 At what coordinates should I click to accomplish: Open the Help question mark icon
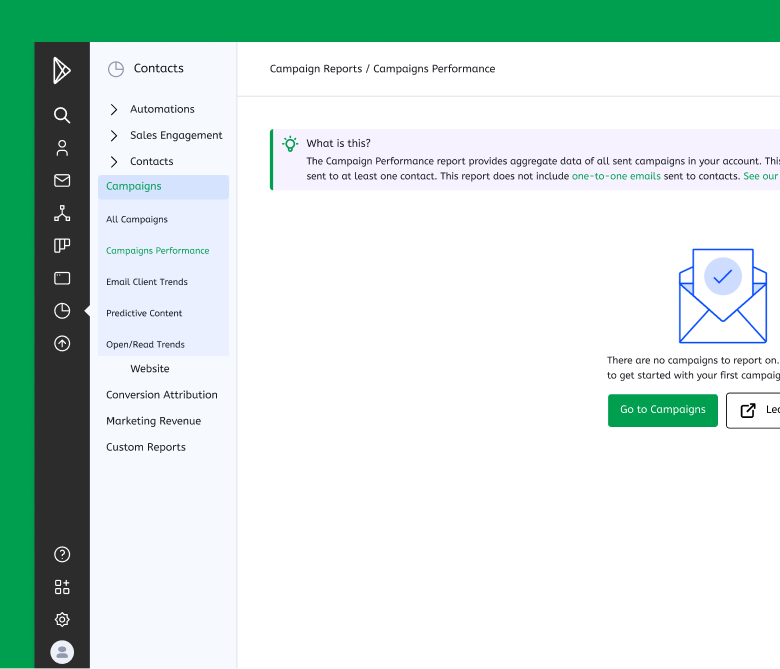pyautogui.click(x=62, y=554)
